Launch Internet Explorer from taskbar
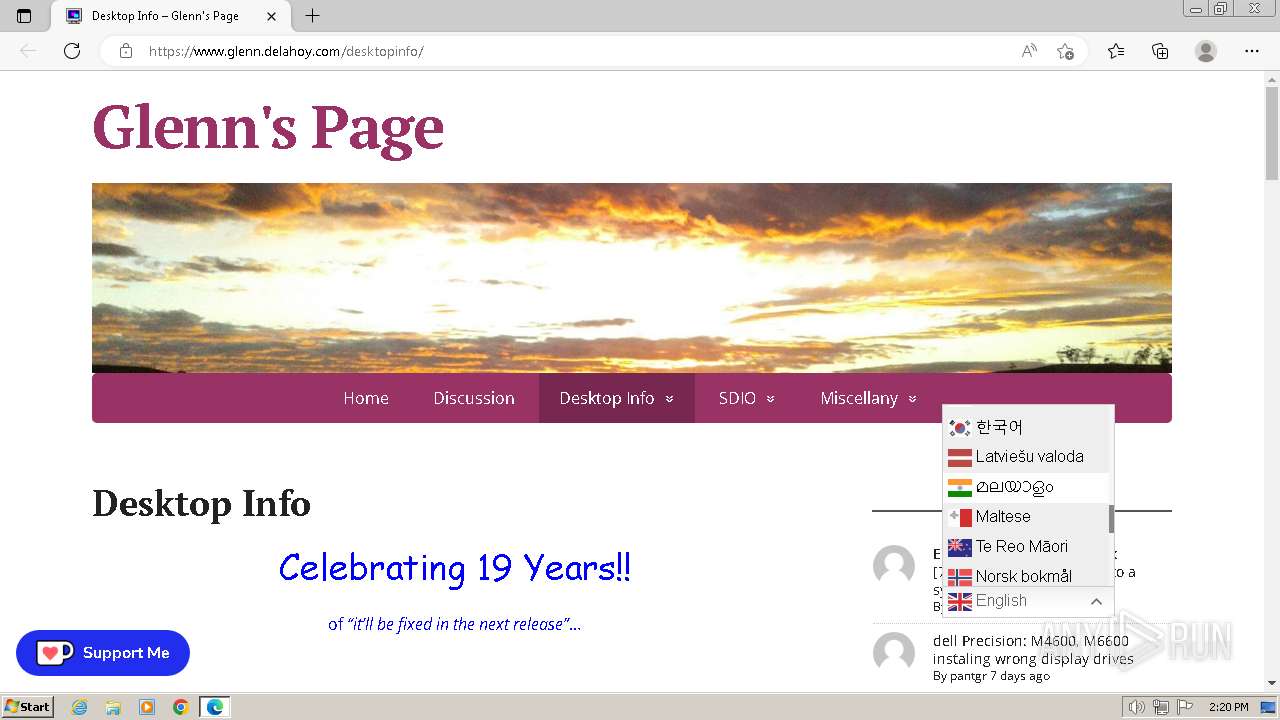This screenshot has width=1280, height=720. (x=80, y=707)
